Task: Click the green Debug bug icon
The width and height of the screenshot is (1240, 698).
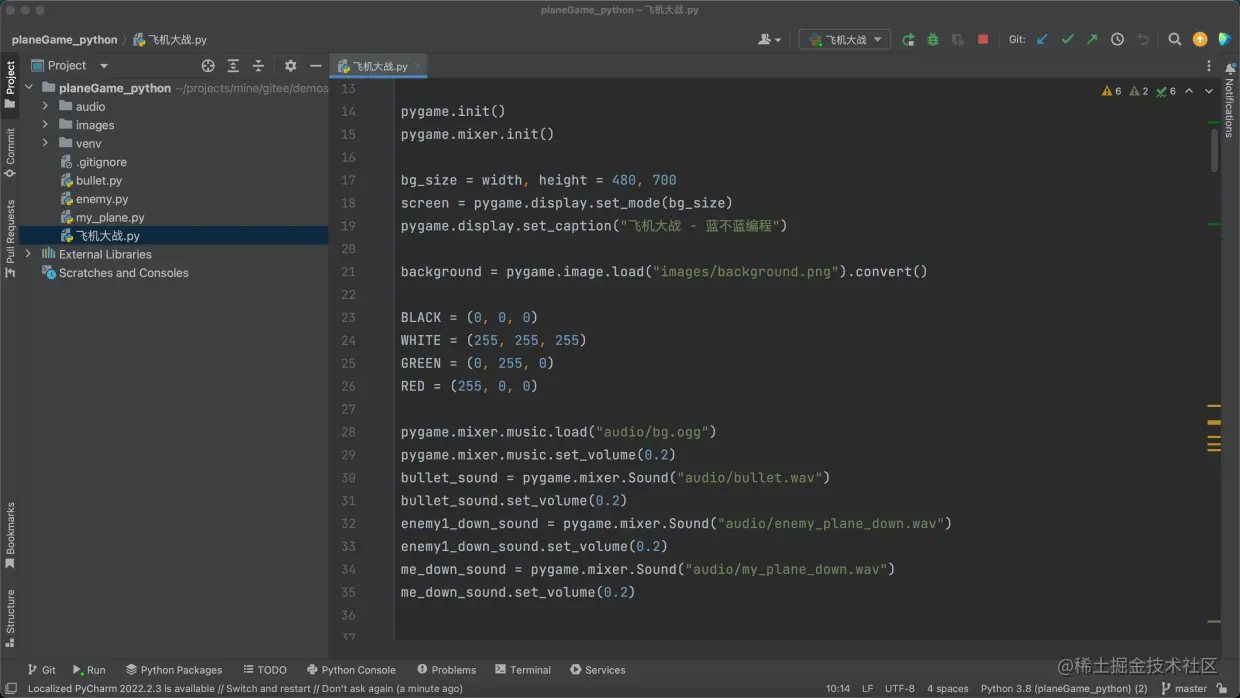Action: tap(933, 40)
